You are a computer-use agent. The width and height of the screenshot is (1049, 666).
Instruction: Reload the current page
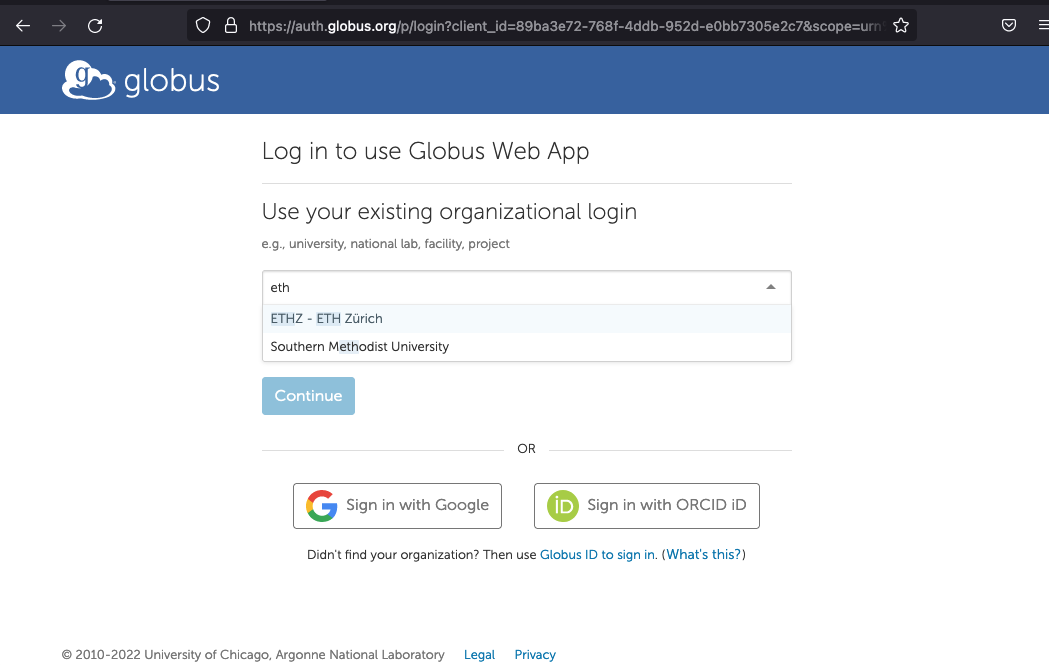point(95,26)
